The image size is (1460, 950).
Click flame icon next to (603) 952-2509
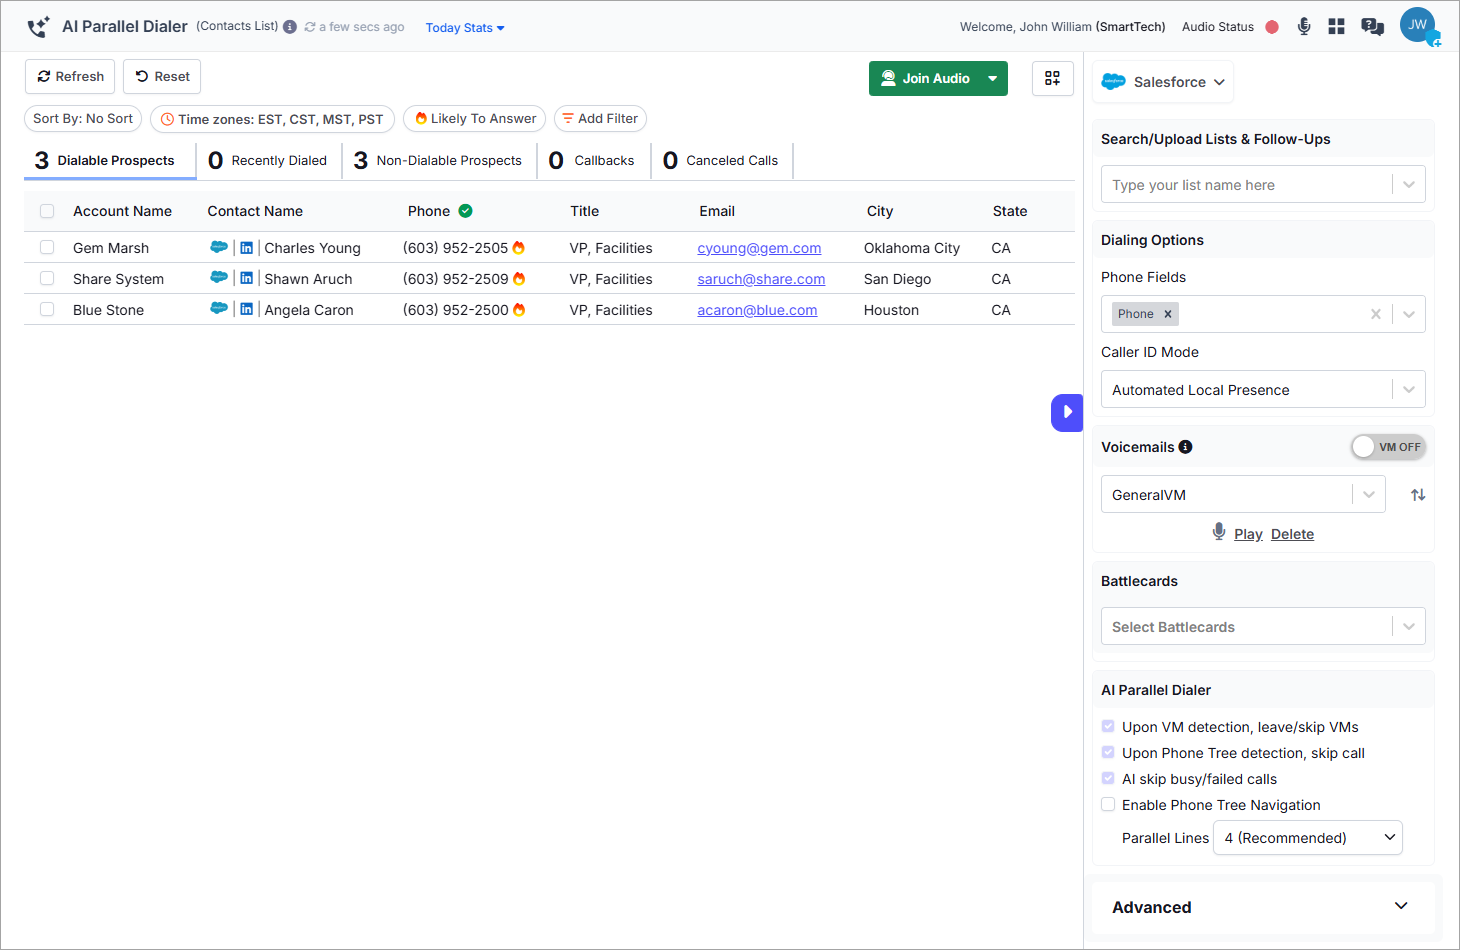[519, 278]
